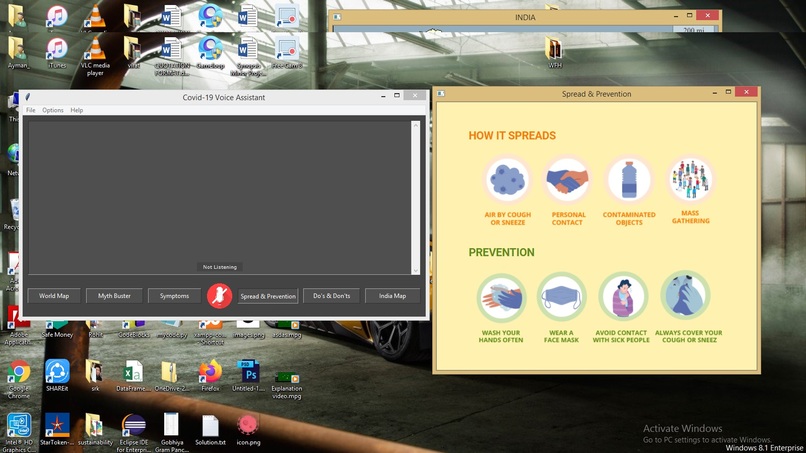This screenshot has height=453, width=806.
Task: Open the Help menu in Voice Assistant
Action: (x=77, y=110)
